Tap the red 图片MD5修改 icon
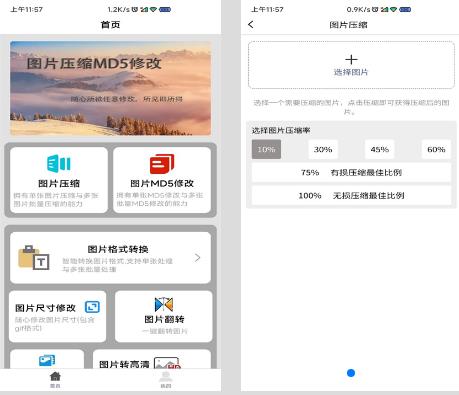The image size is (459, 395). 162,164
